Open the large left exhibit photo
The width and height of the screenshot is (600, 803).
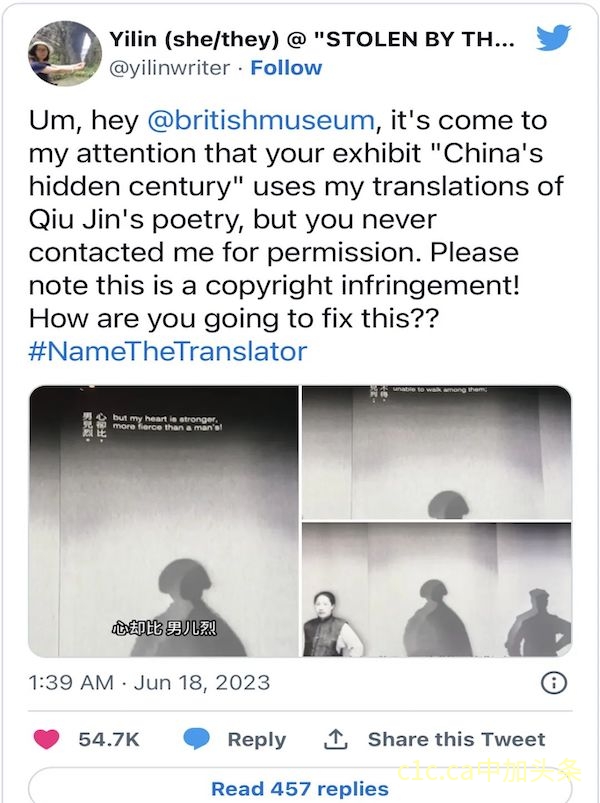(x=164, y=521)
